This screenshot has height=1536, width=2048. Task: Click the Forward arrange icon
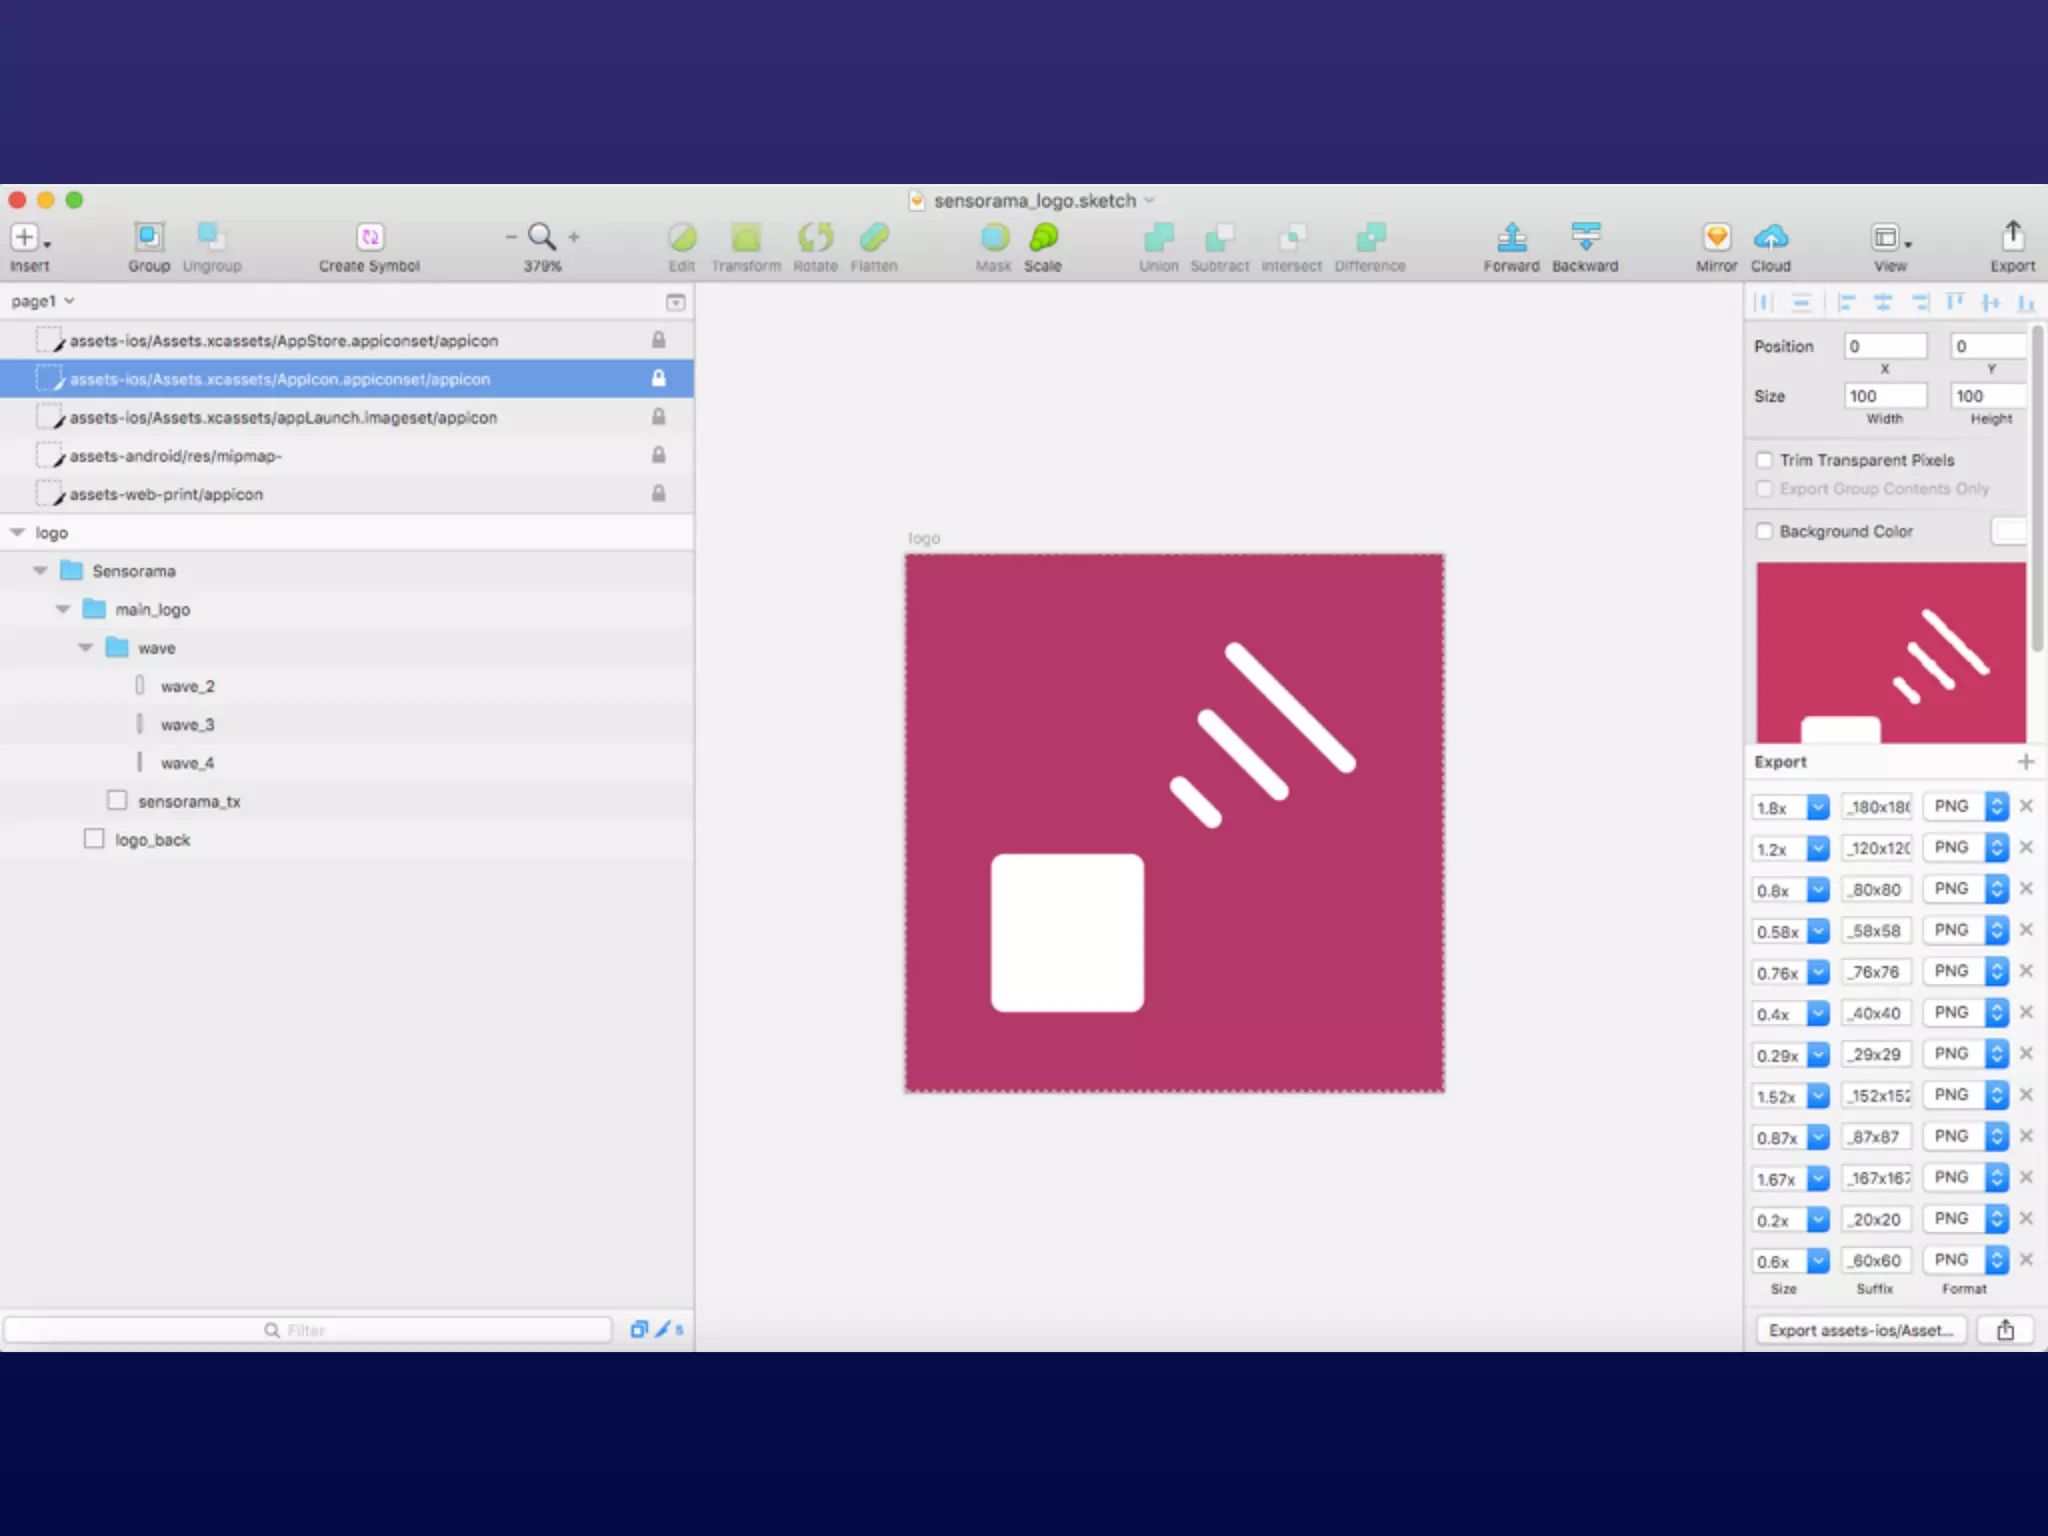click(x=1511, y=237)
